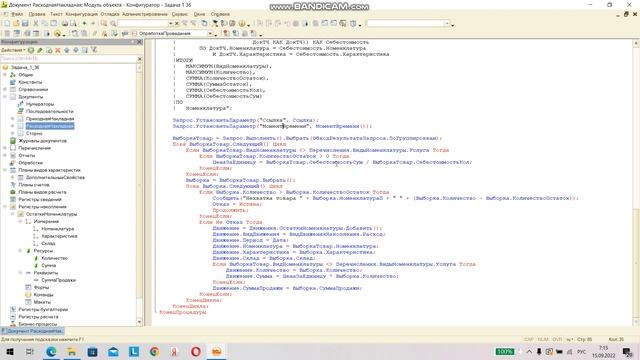Click the Print preview toolbar icon
The height and width of the screenshot is (360, 640).
73,23
